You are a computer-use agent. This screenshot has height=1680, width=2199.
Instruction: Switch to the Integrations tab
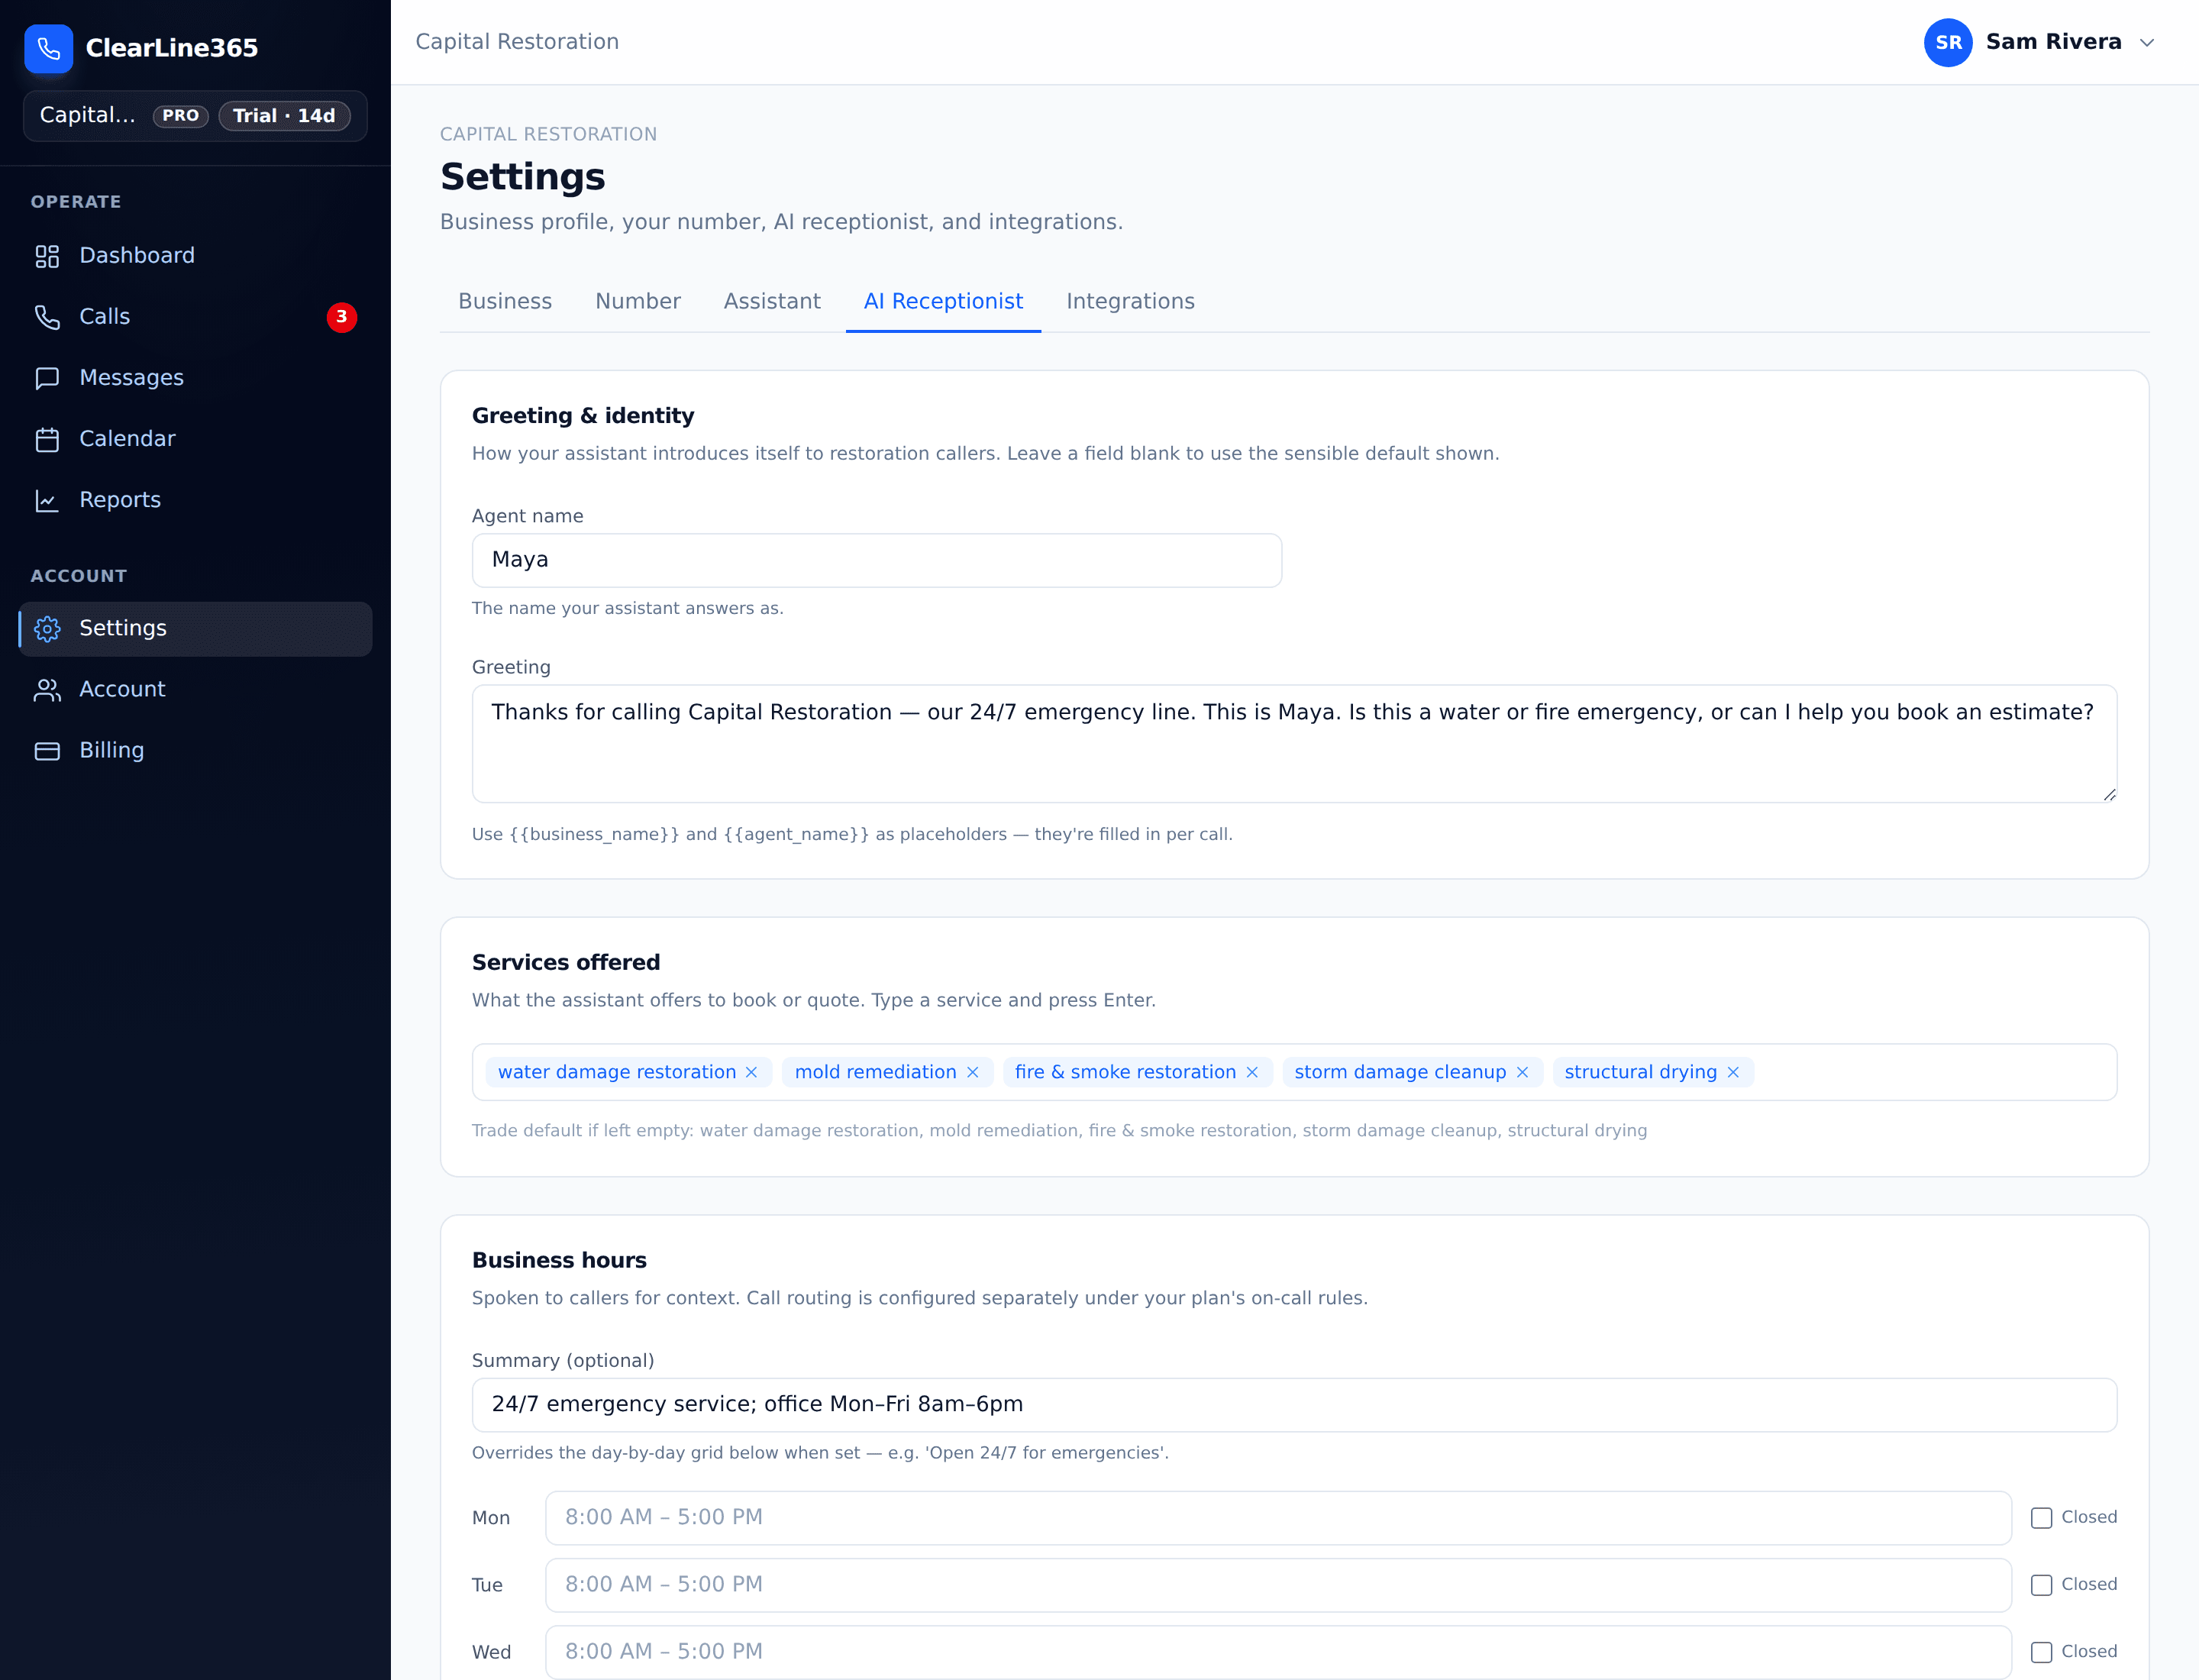[1130, 301]
